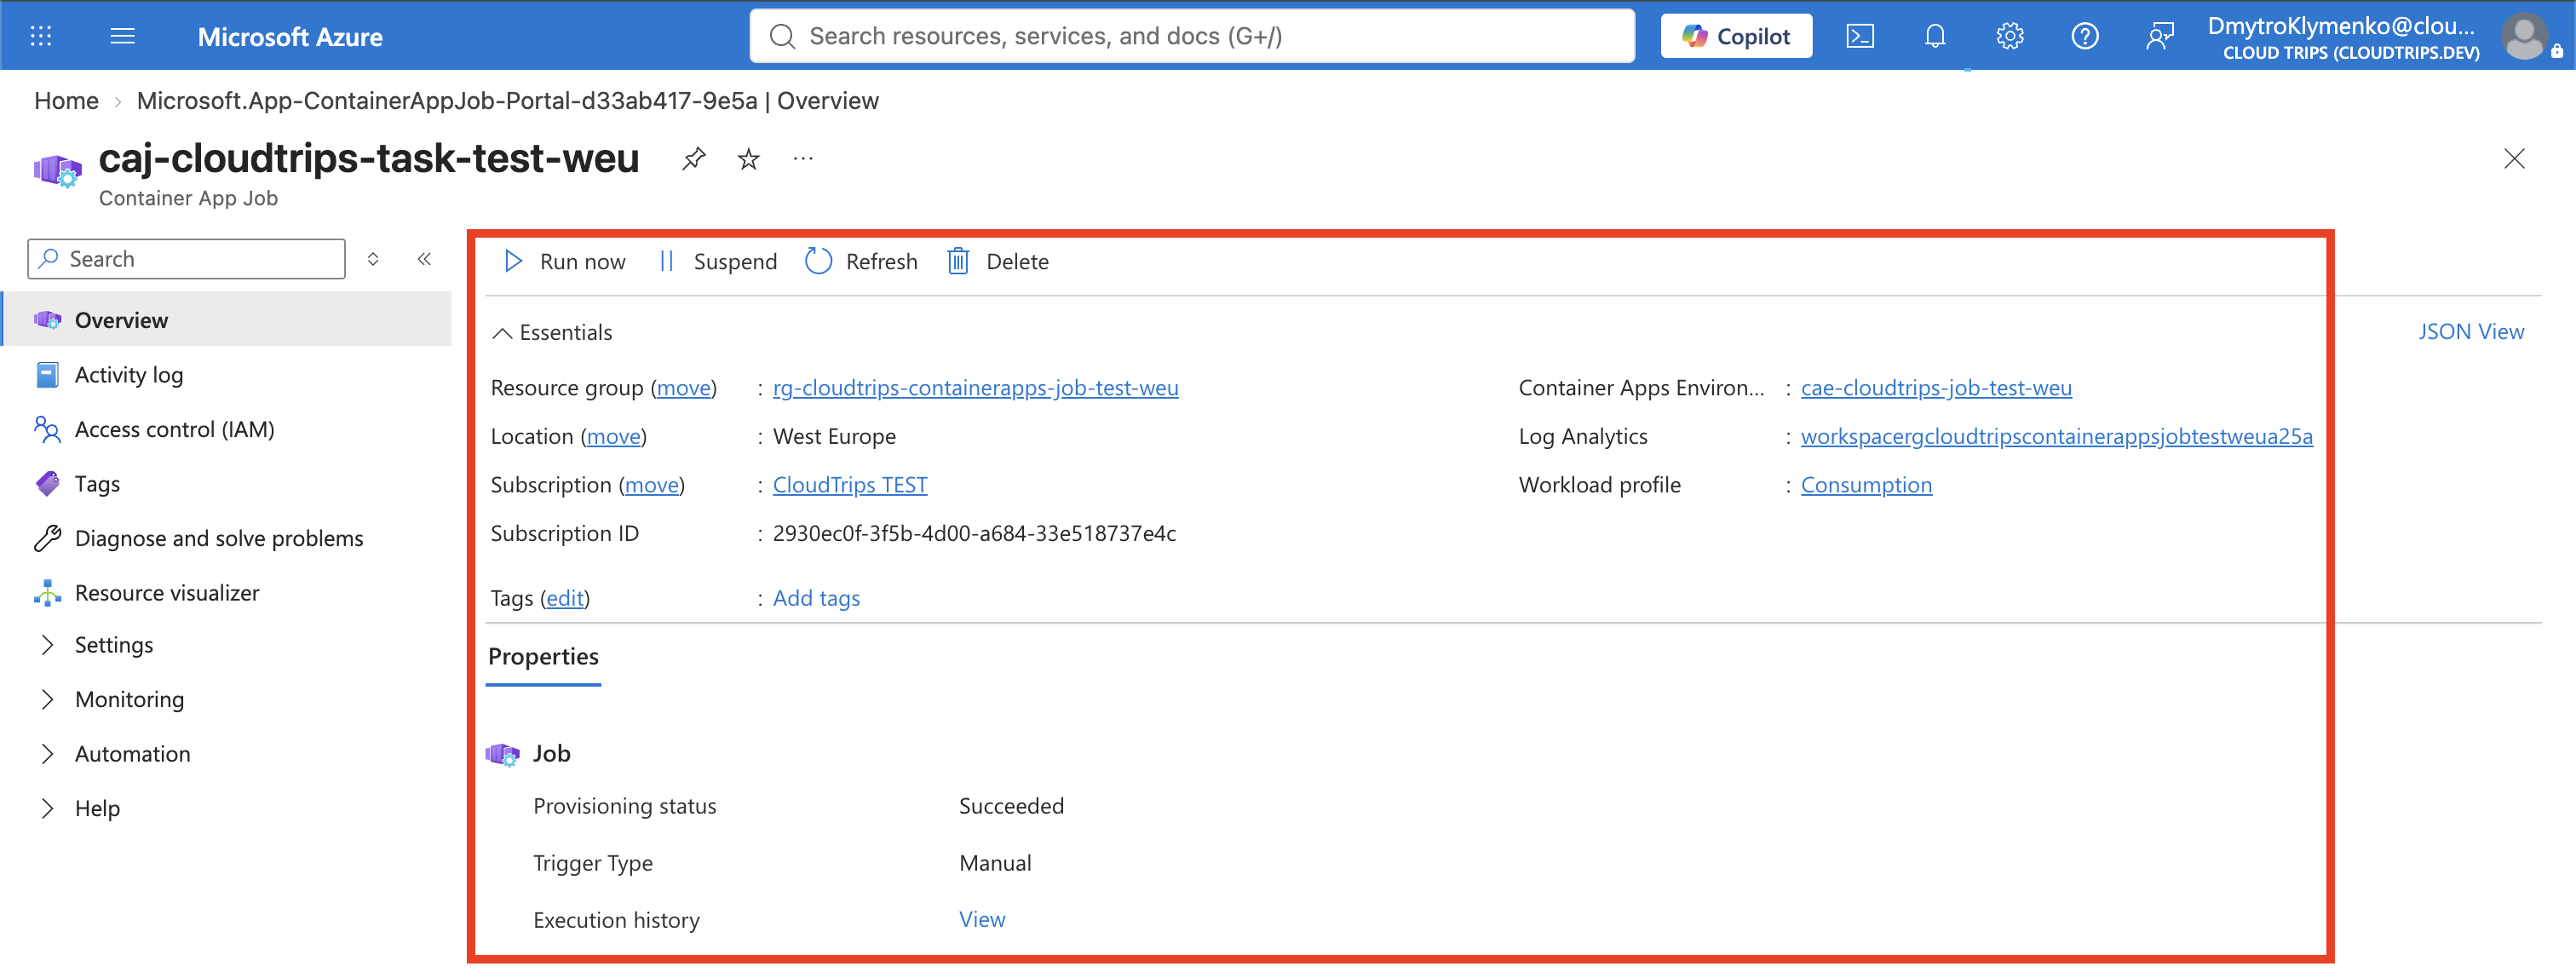Go to Home in the breadcrumb
Image resolution: width=2576 pixels, height=978 pixels.
[66, 101]
